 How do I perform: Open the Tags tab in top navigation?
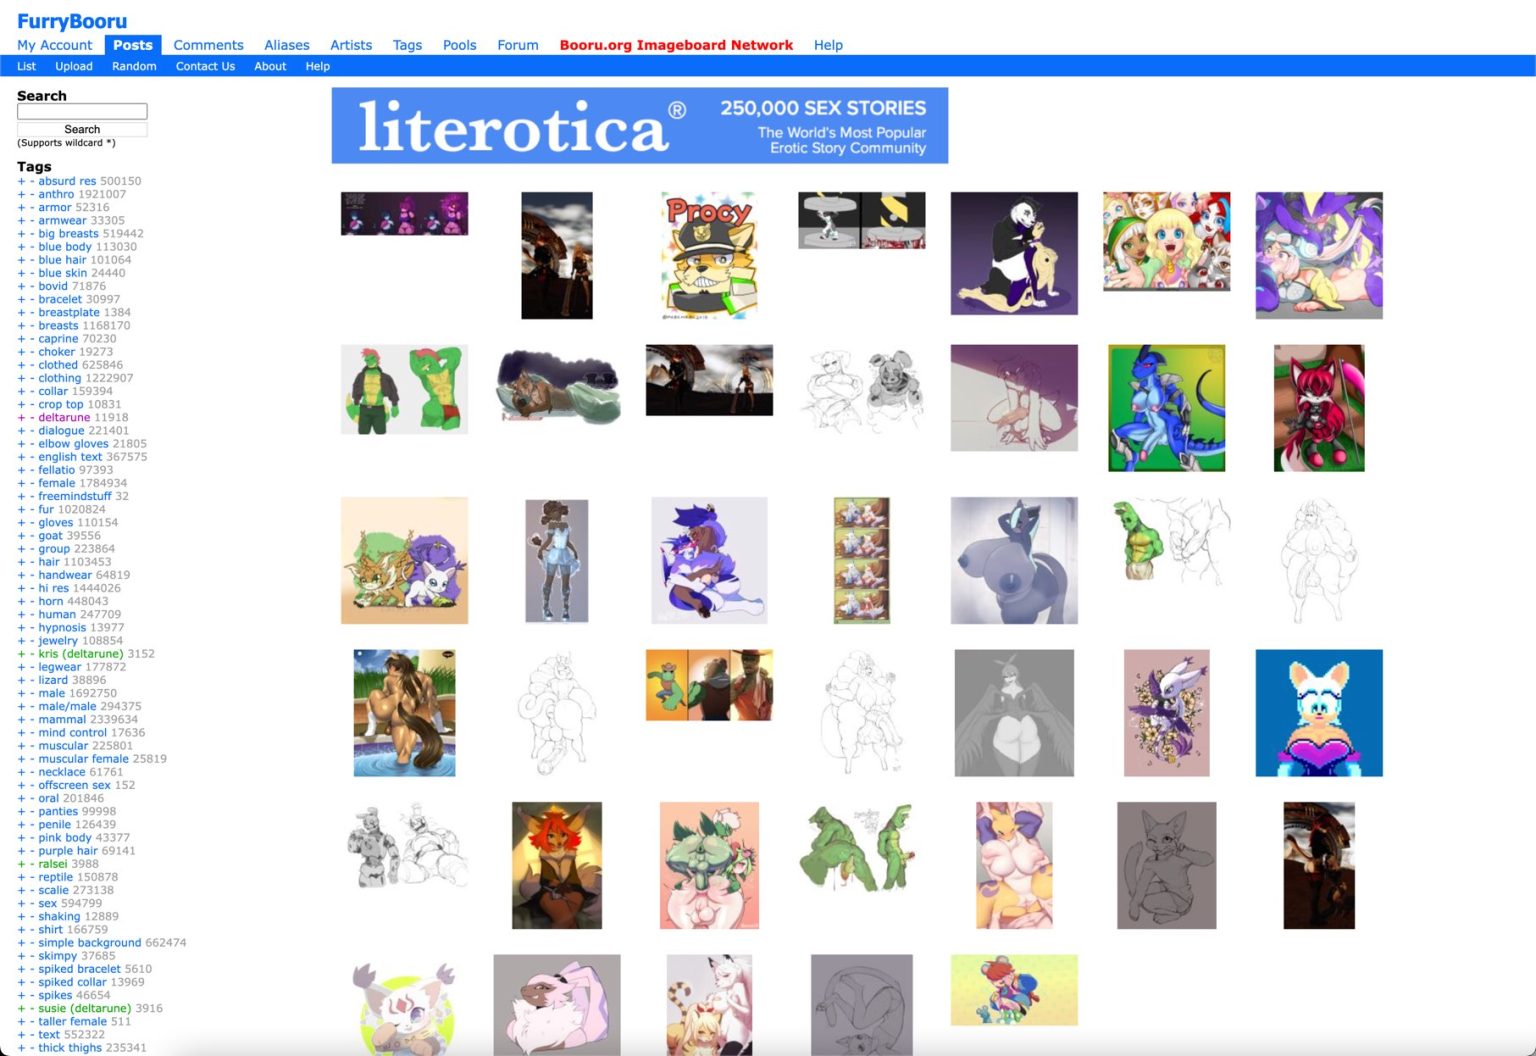pyautogui.click(x=407, y=45)
